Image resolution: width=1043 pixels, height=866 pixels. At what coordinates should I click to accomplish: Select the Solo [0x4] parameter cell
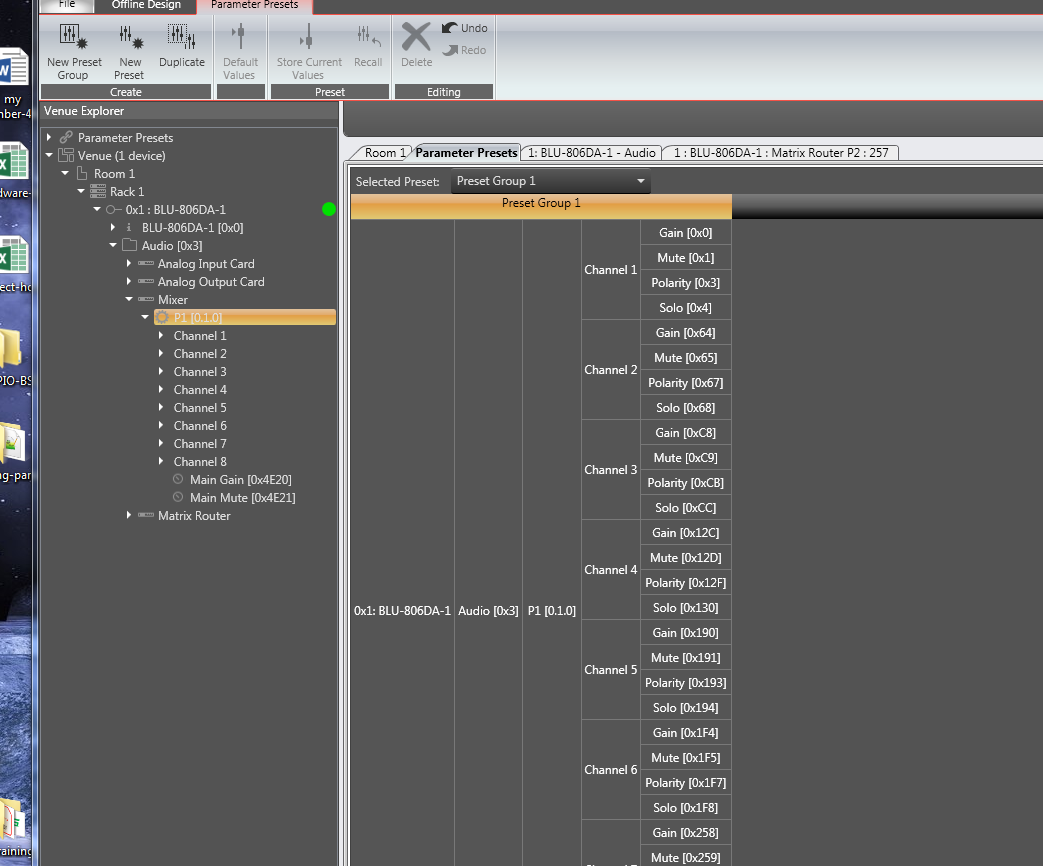pyautogui.click(x=685, y=308)
